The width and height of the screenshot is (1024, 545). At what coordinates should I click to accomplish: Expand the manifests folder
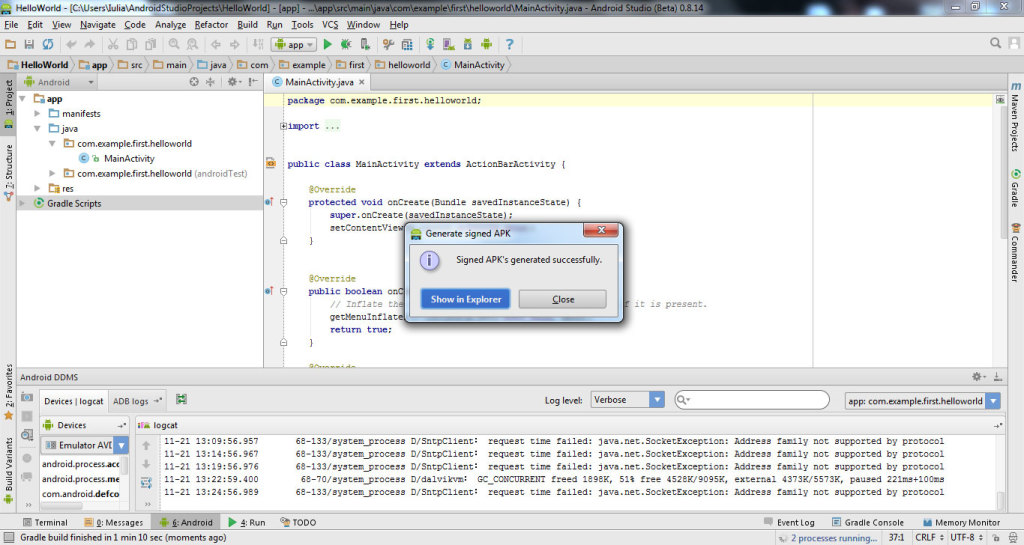coord(37,114)
